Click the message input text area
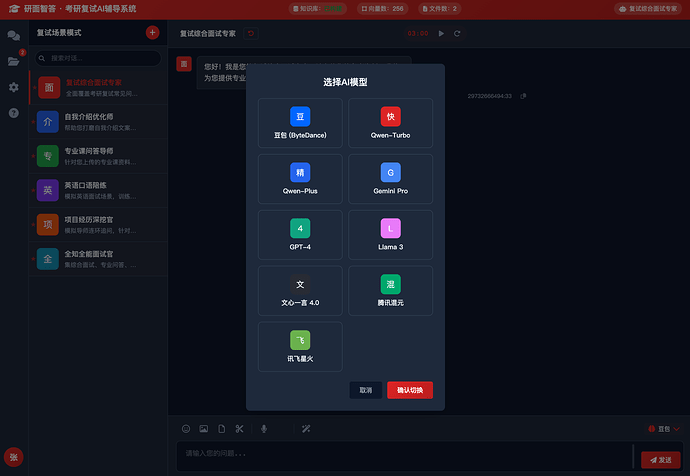 [x=404, y=456]
